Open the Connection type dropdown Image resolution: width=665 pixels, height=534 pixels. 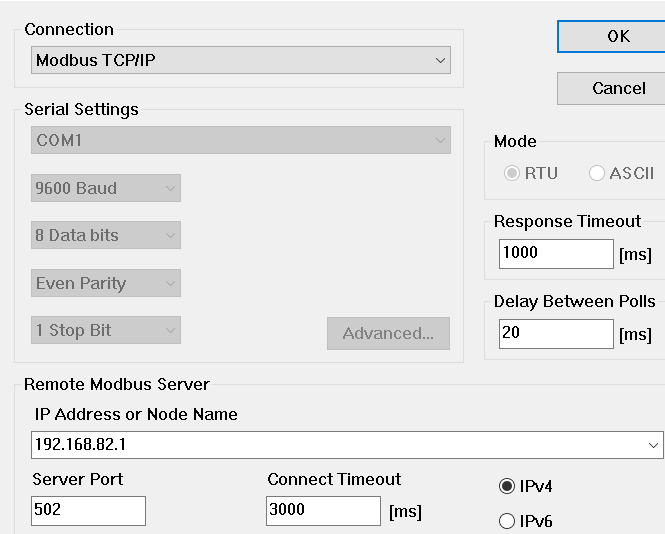240,60
